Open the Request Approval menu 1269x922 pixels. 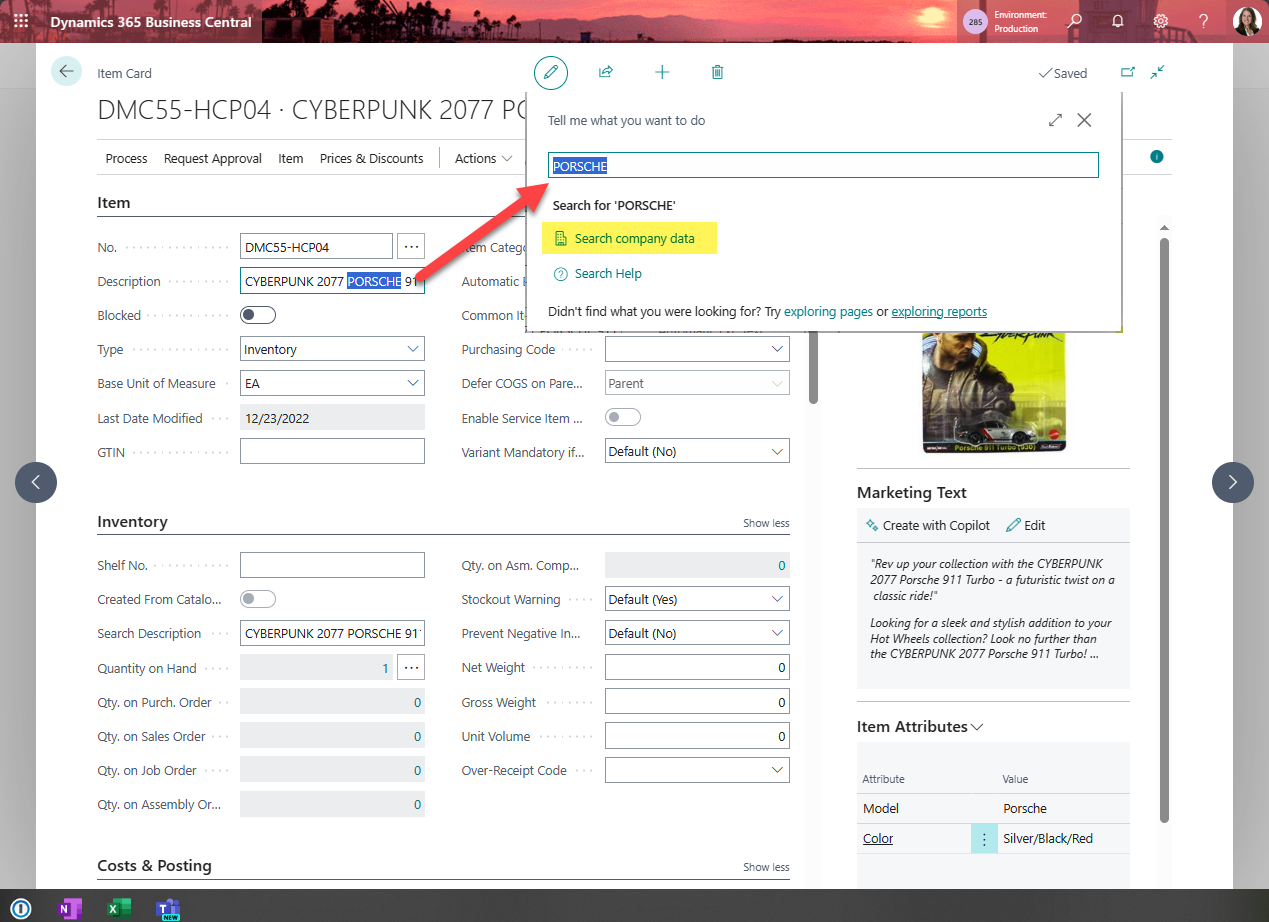click(x=213, y=158)
